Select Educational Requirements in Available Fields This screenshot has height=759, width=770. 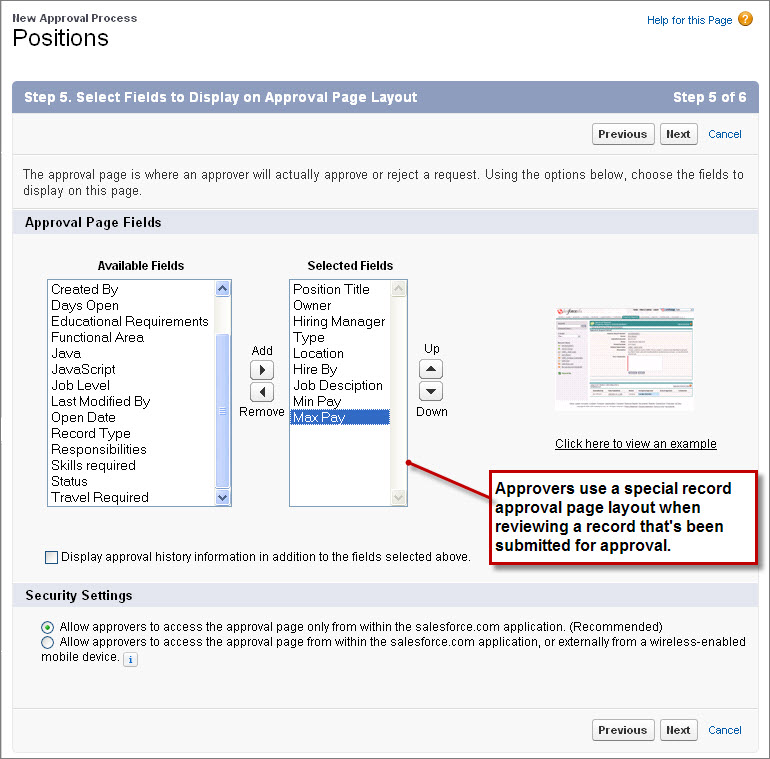click(x=132, y=321)
